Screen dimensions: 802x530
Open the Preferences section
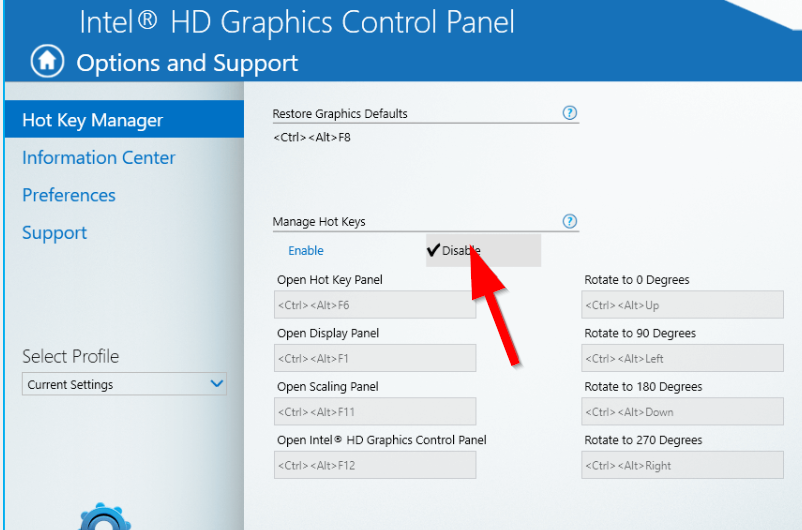coord(69,195)
